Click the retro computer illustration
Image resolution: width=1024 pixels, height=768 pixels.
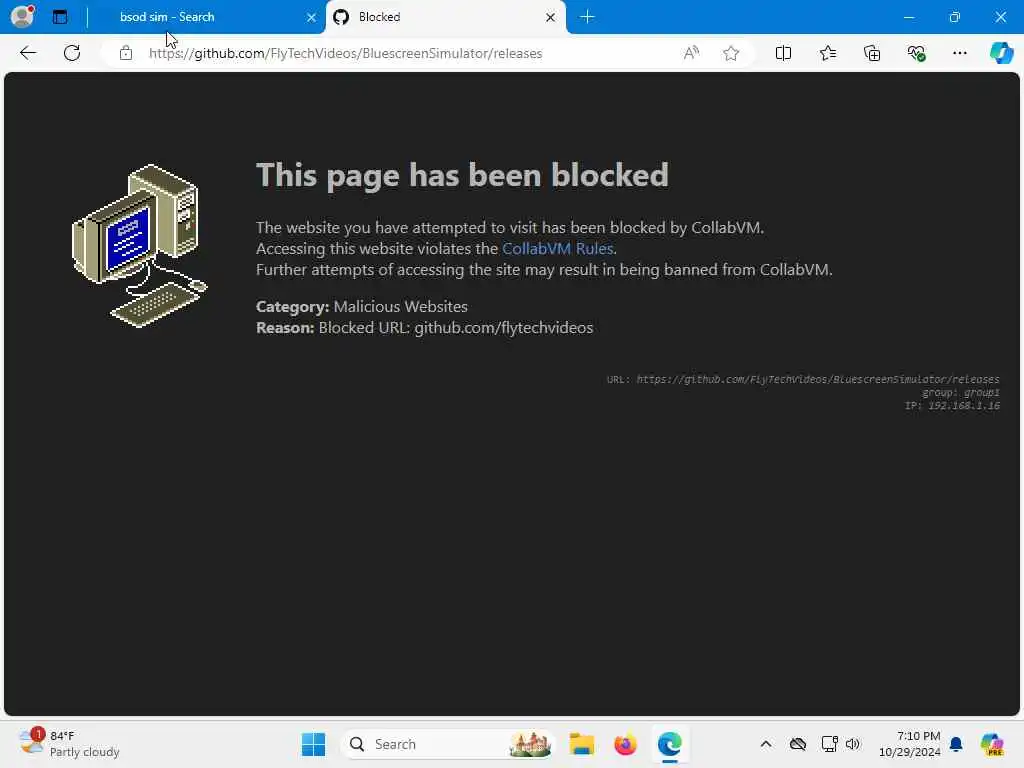click(139, 246)
